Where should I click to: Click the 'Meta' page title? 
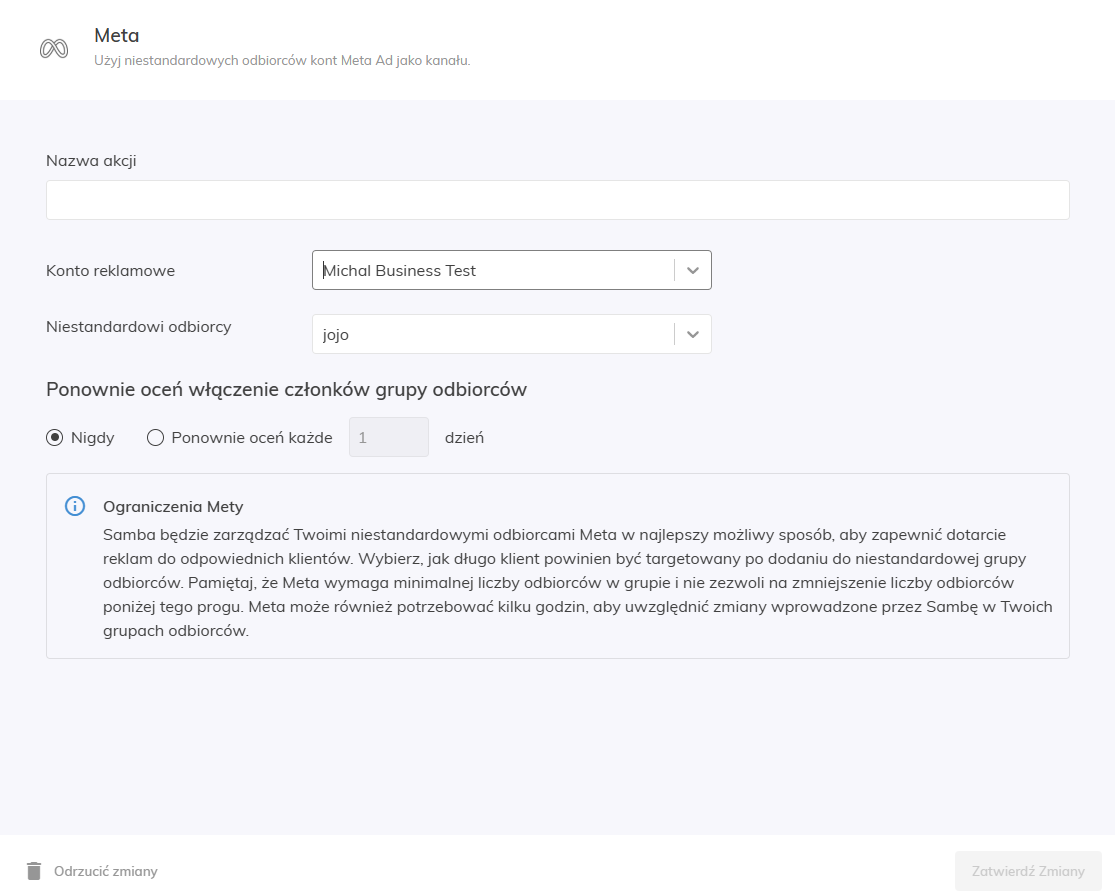[116, 36]
